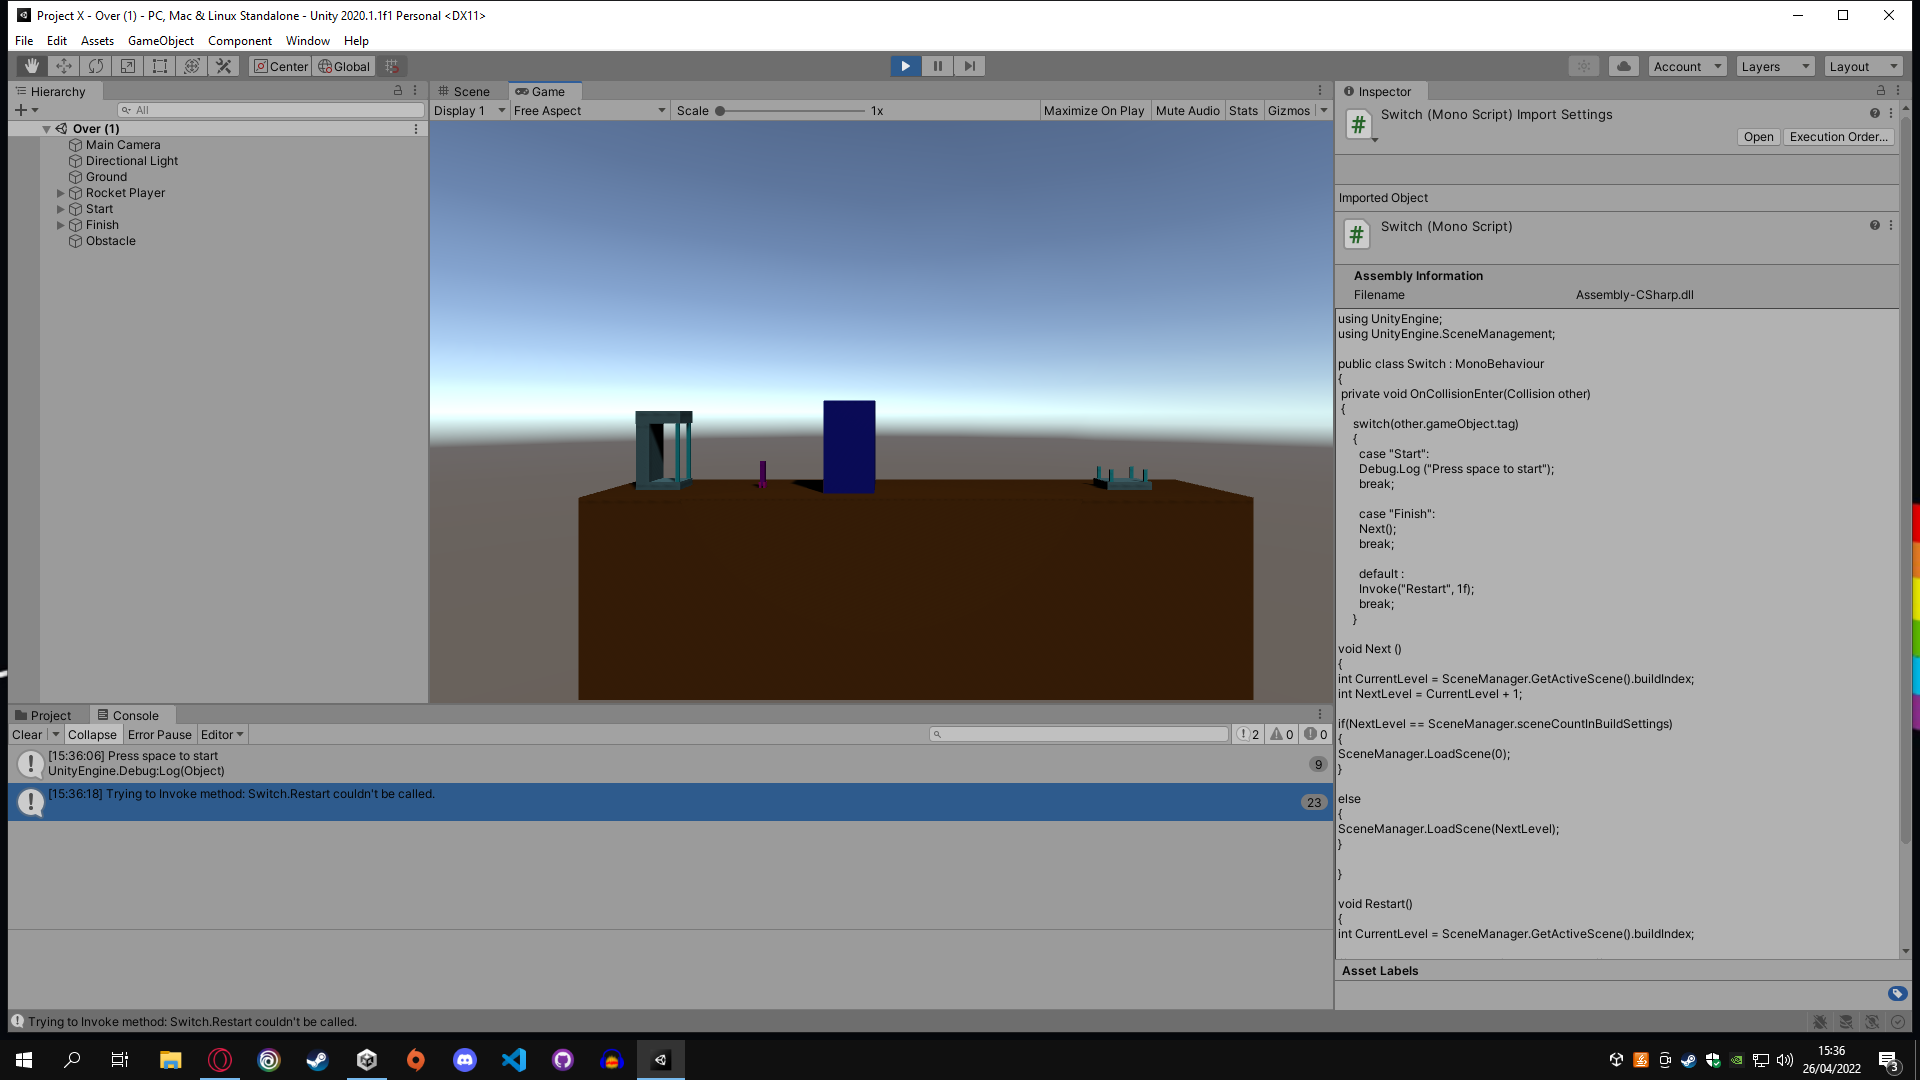Expand the Rocket Player hierarchy item

[x=61, y=192]
